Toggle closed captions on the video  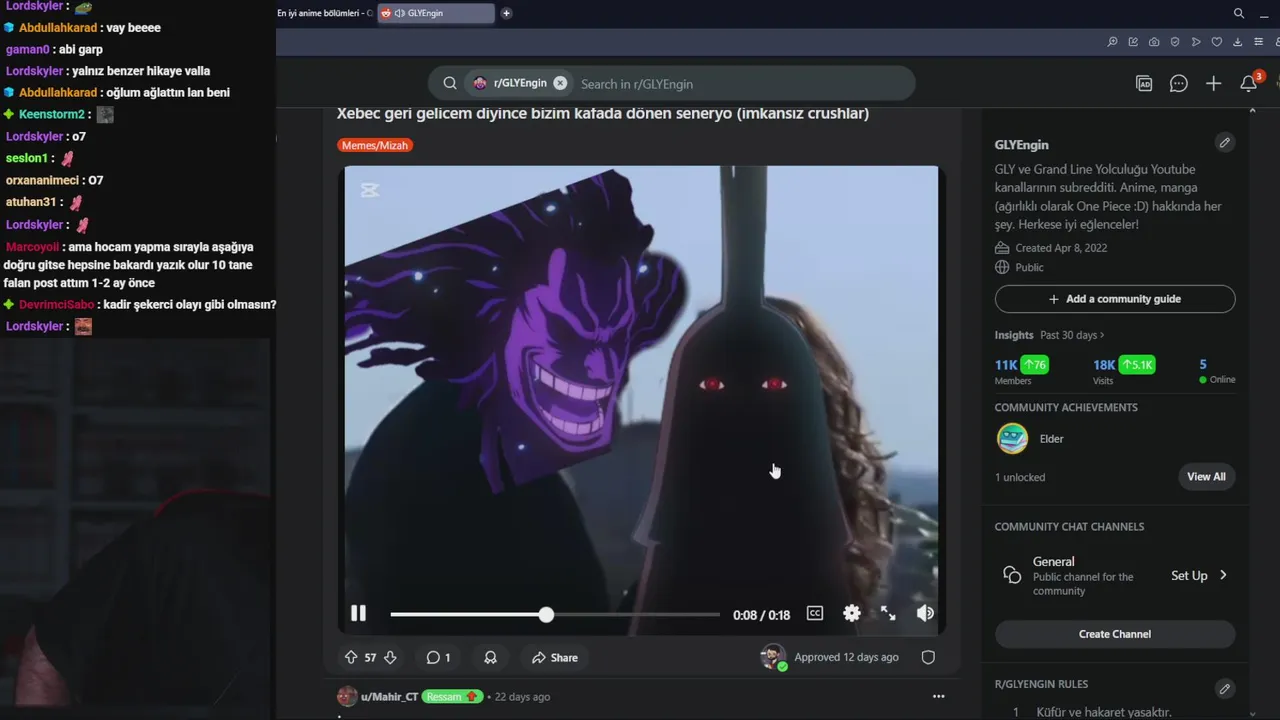point(815,613)
